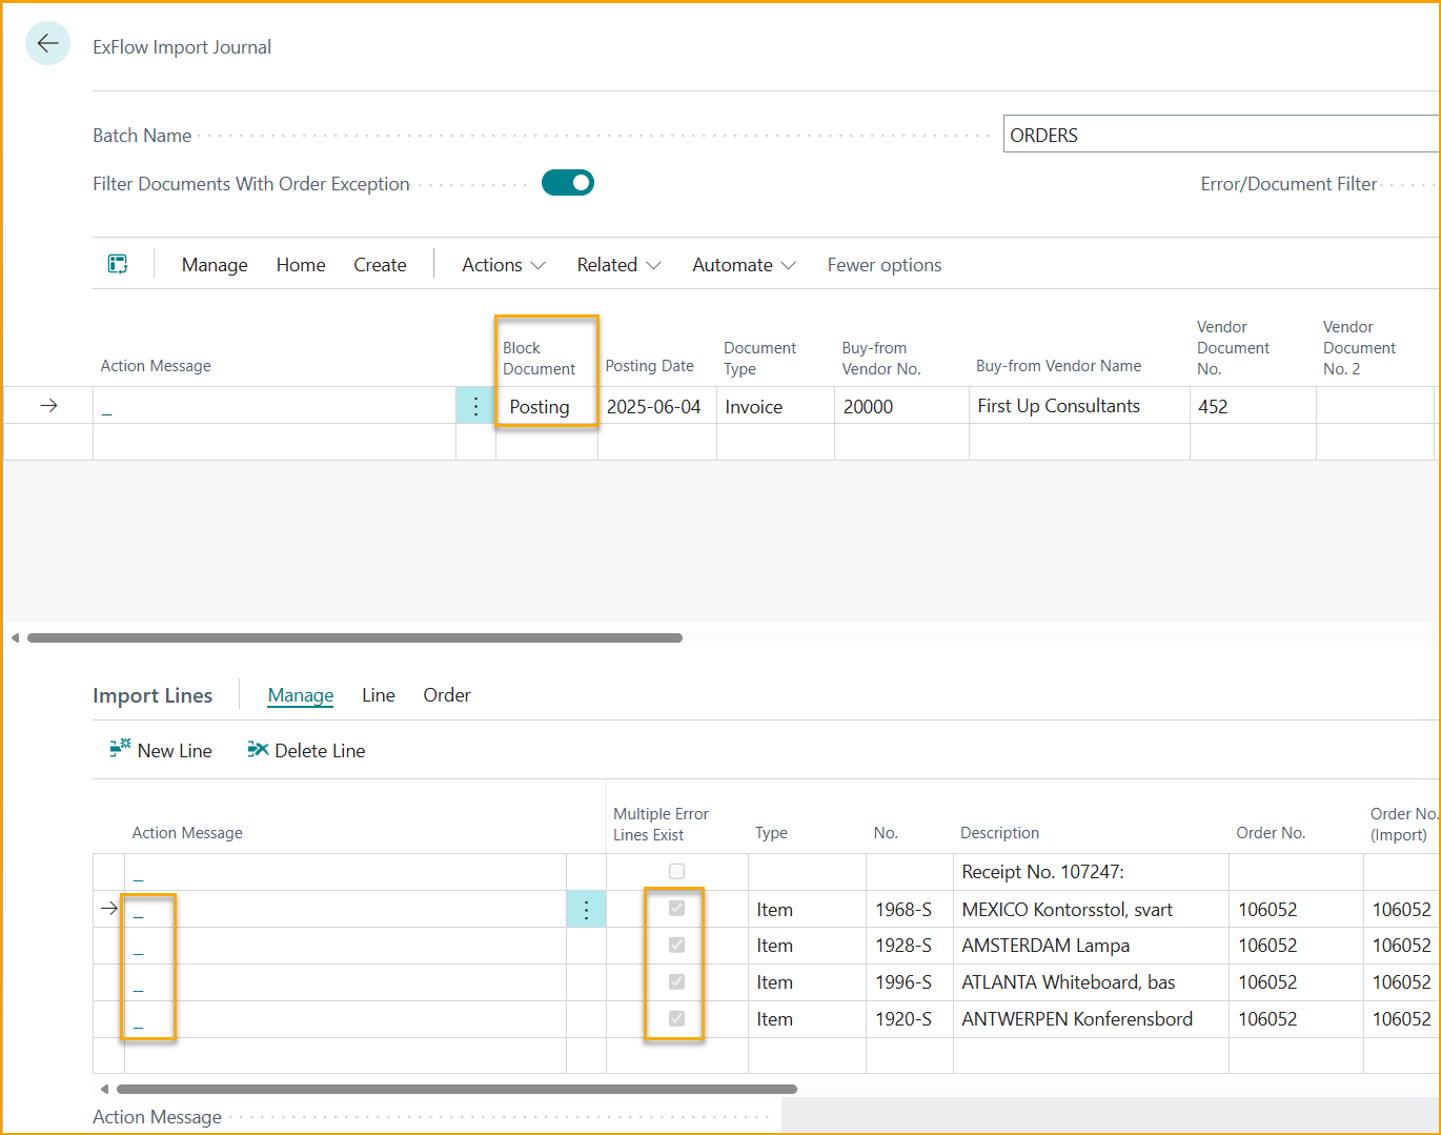Toggle Filter Documents With Order Exception switch
1441x1135 pixels.
tap(568, 183)
